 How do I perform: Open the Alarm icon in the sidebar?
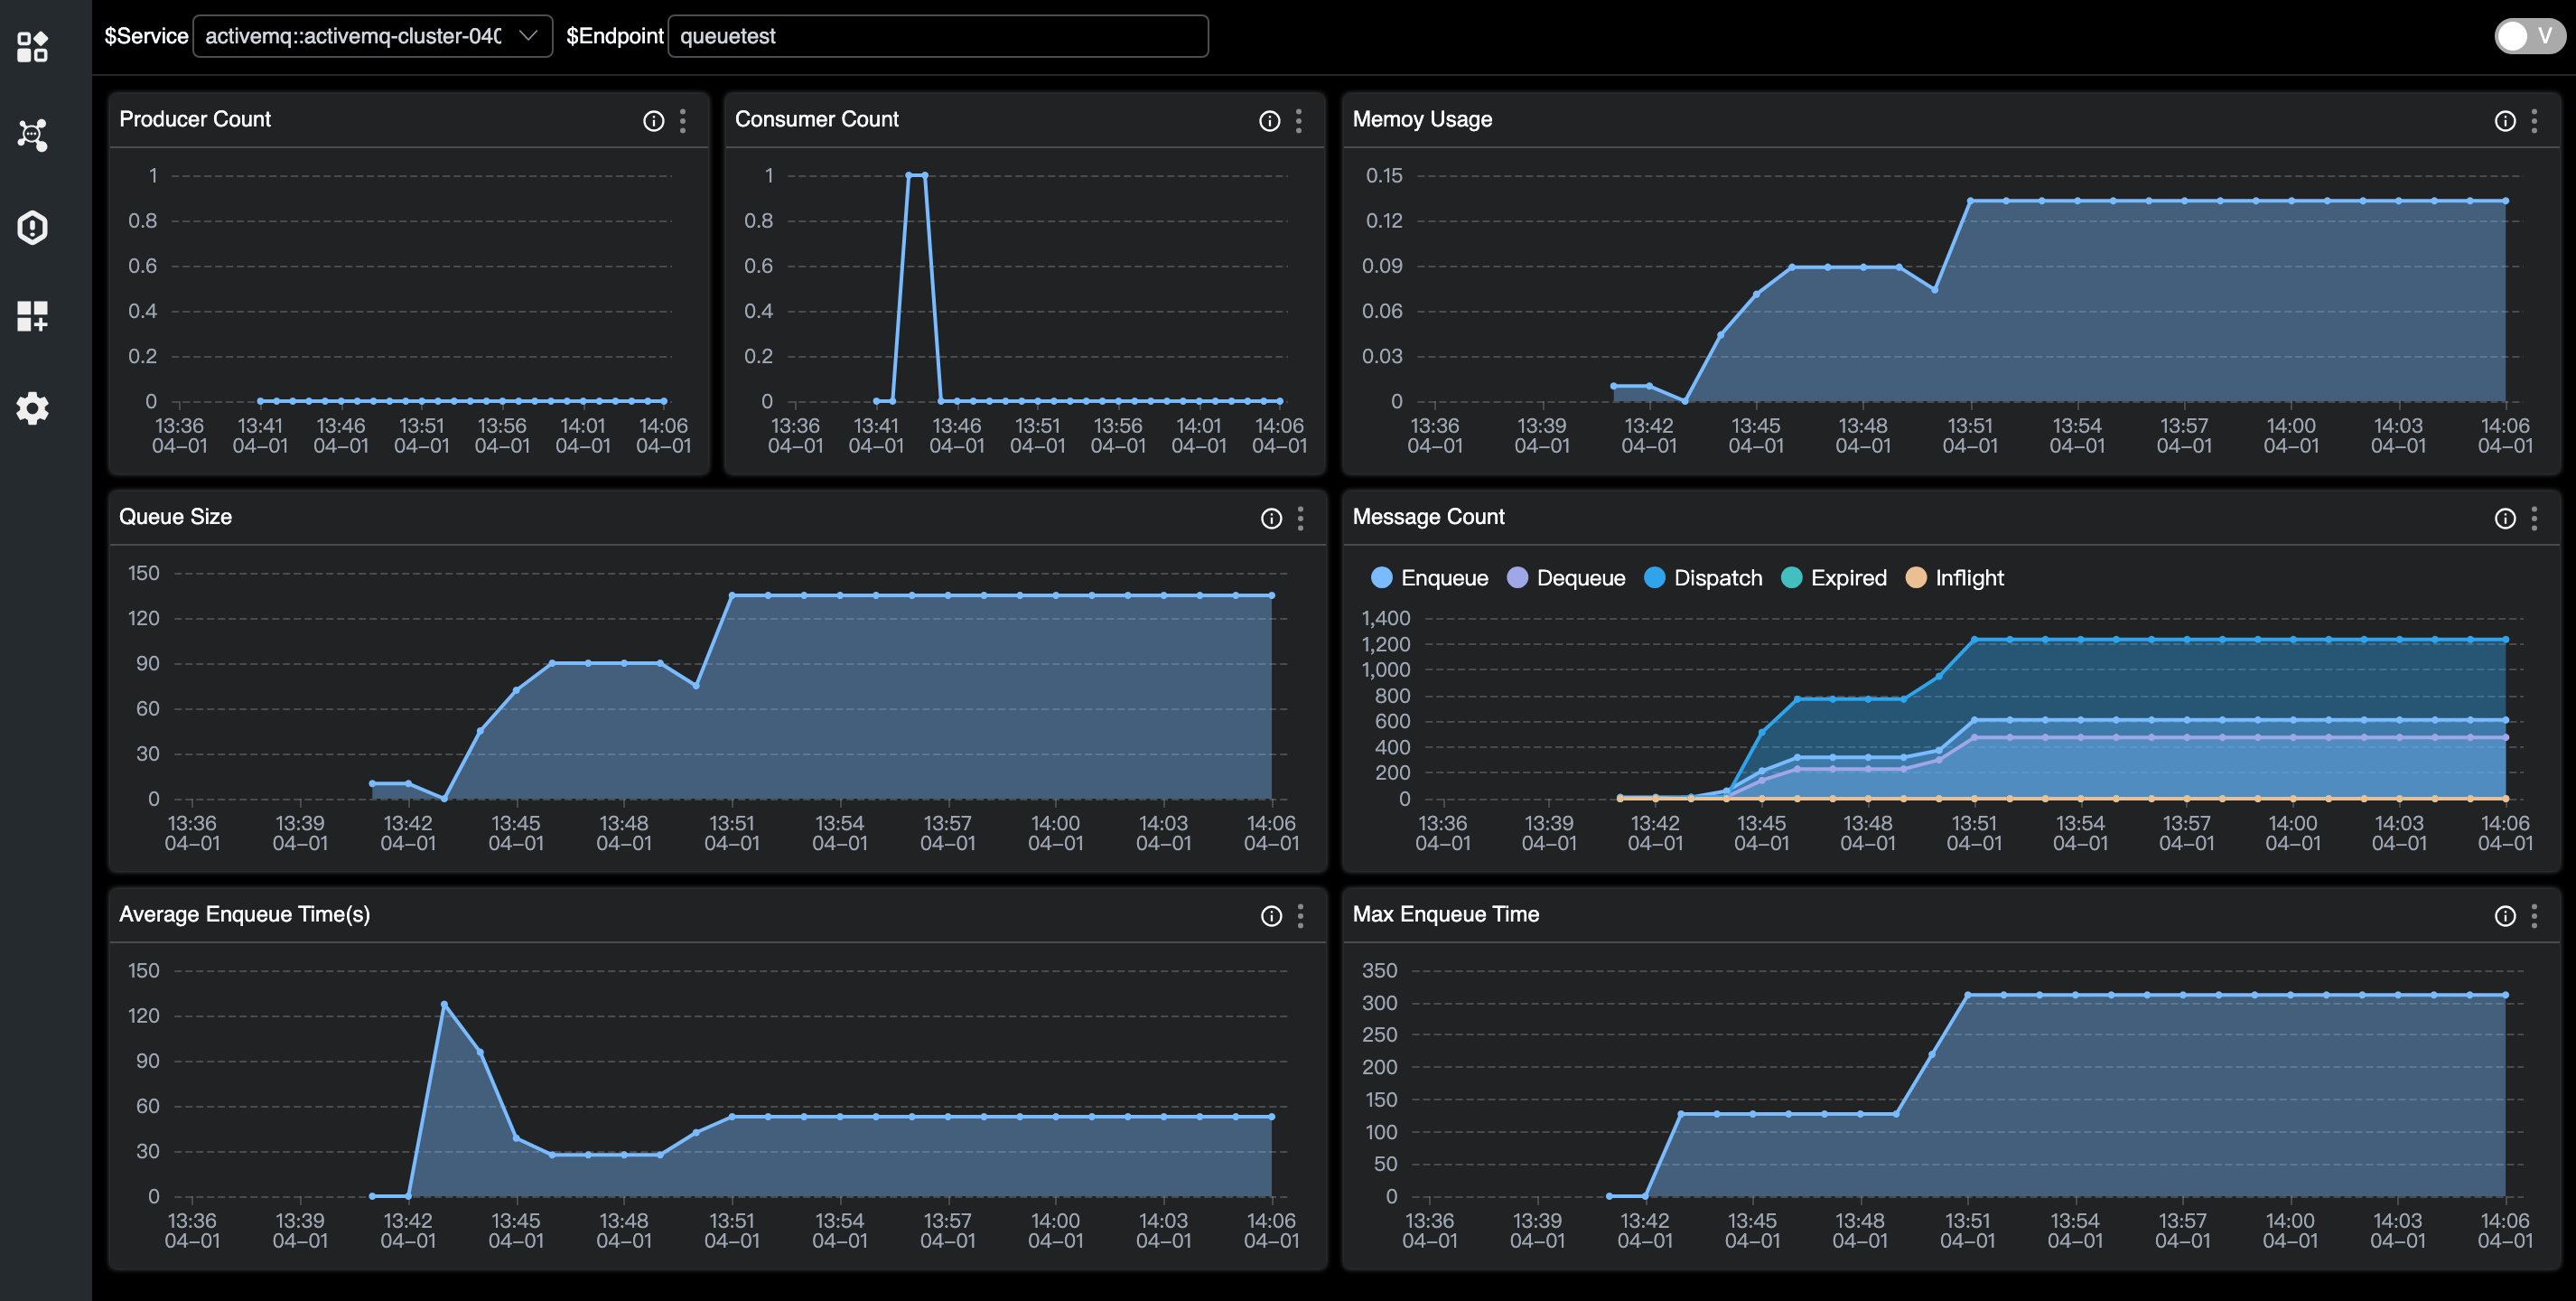(33, 228)
